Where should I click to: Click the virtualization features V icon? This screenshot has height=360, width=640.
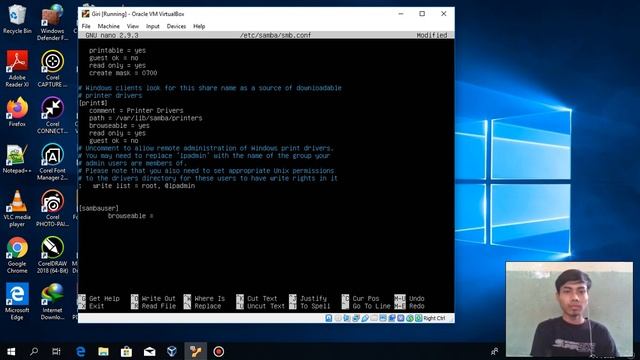400,318
